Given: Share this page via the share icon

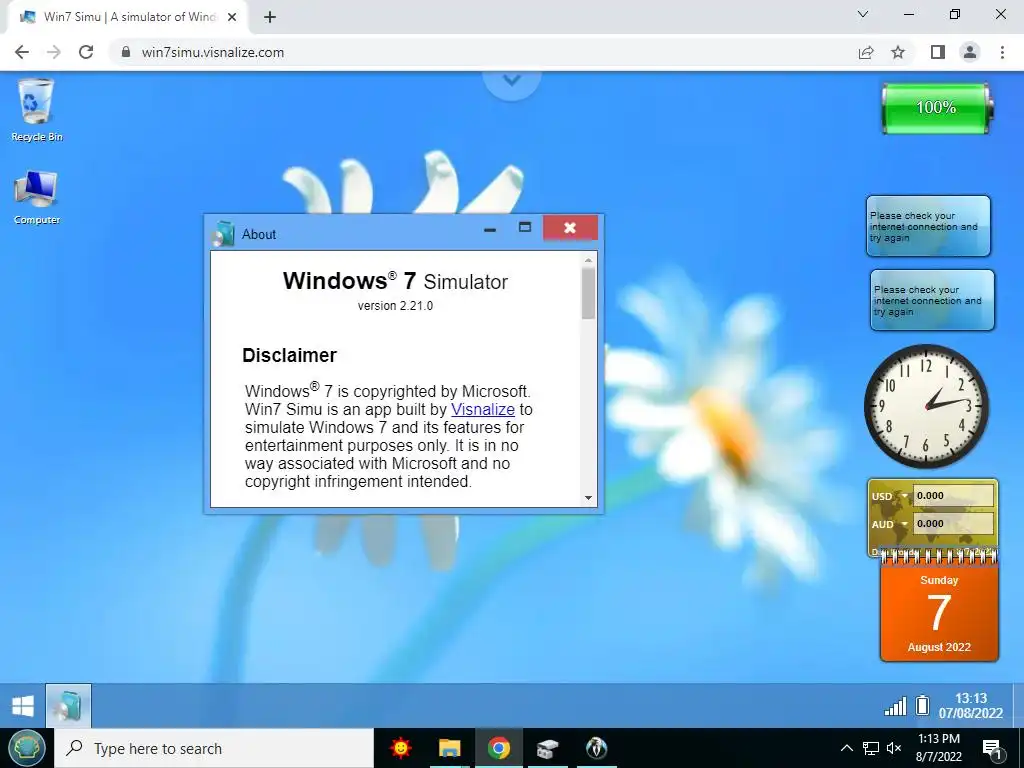Looking at the screenshot, I should coord(866,52).
